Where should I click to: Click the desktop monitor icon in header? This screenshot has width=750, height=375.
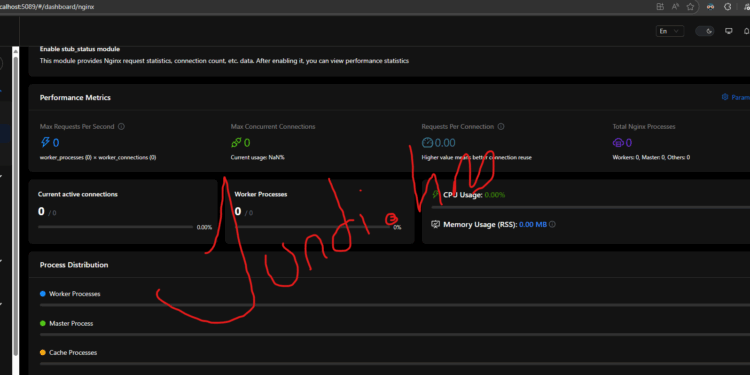[729, 31]
